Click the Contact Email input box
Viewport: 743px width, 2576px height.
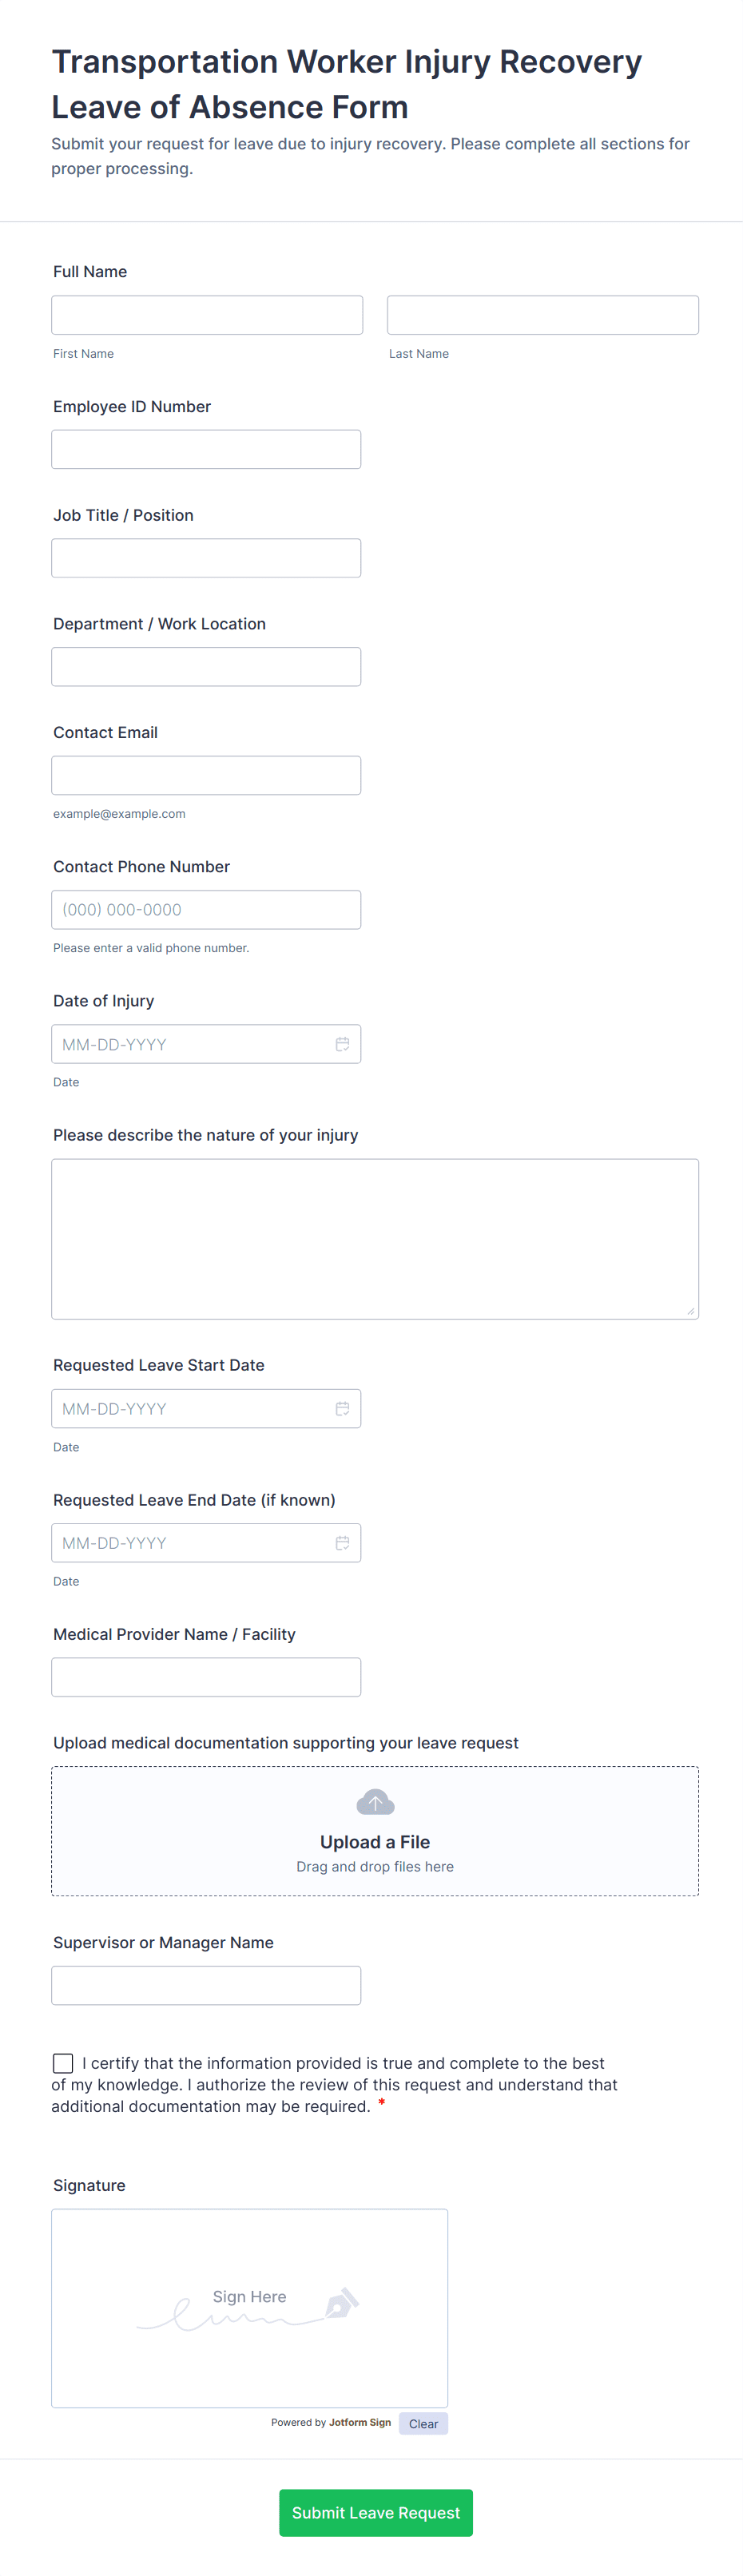pos(206,775)
